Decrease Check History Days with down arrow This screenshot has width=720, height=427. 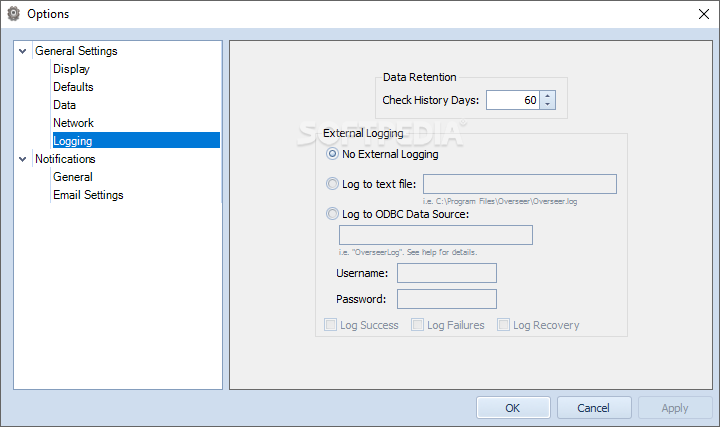point(547,105)
